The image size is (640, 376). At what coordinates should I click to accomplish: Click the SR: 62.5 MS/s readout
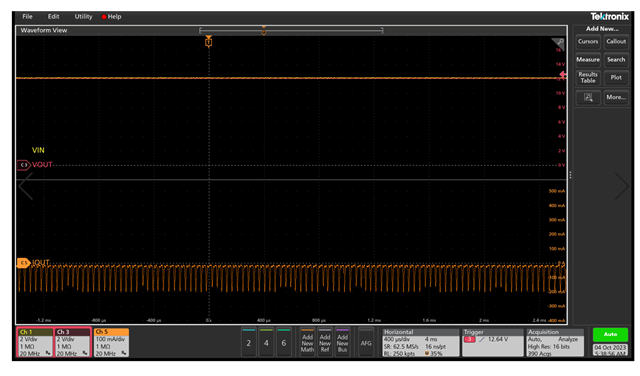pyautogui.click(x=401, y=347)
